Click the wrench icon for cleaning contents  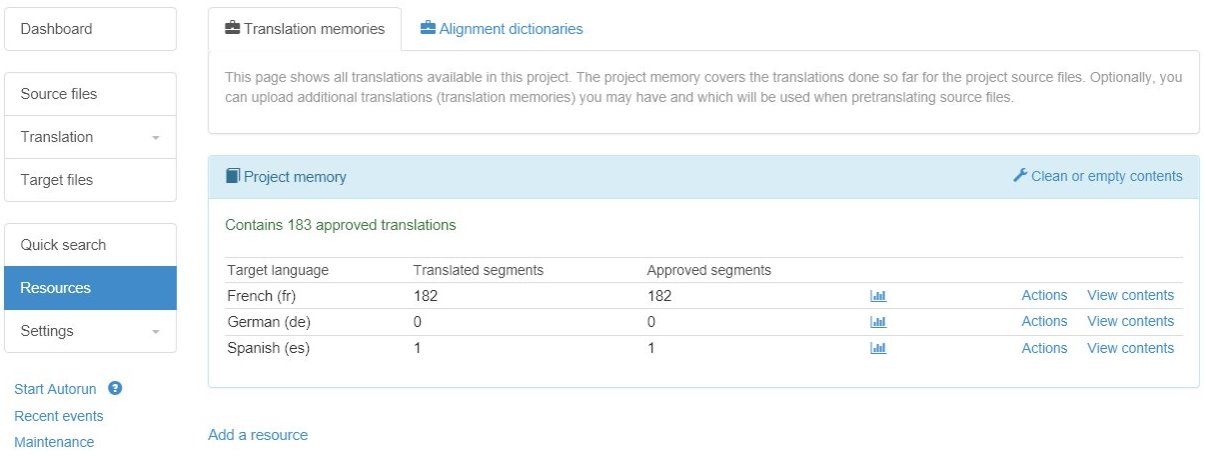(1020, 176)
